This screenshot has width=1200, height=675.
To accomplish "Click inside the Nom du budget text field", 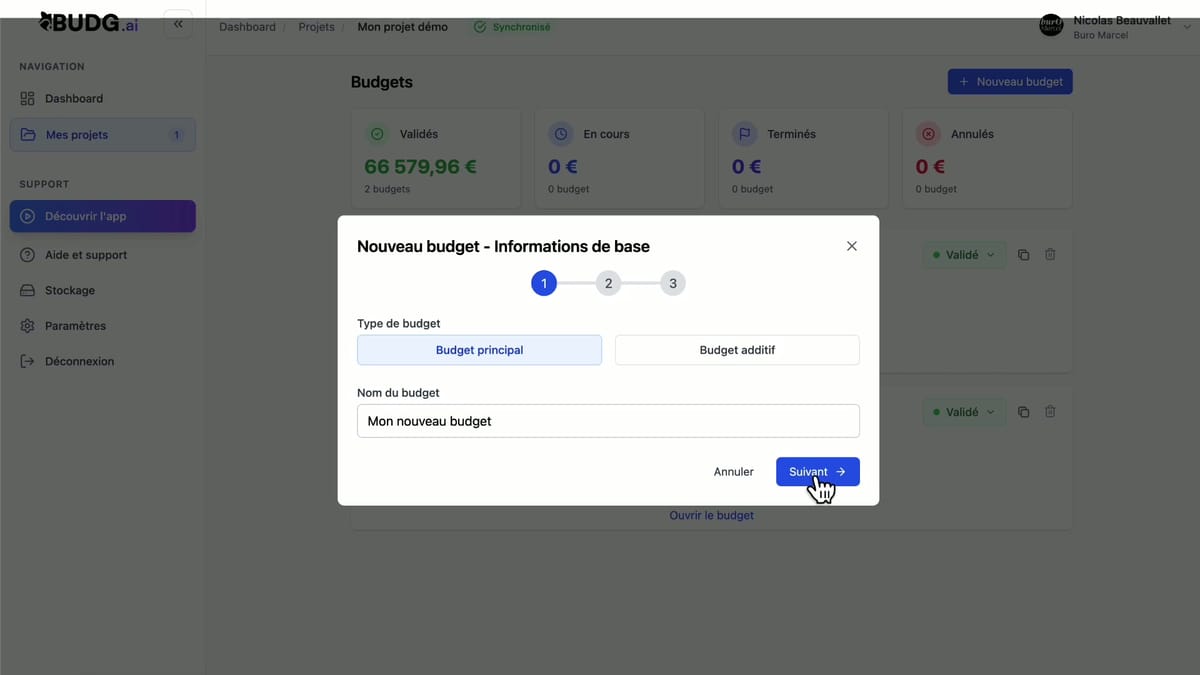I will point(607,420).
